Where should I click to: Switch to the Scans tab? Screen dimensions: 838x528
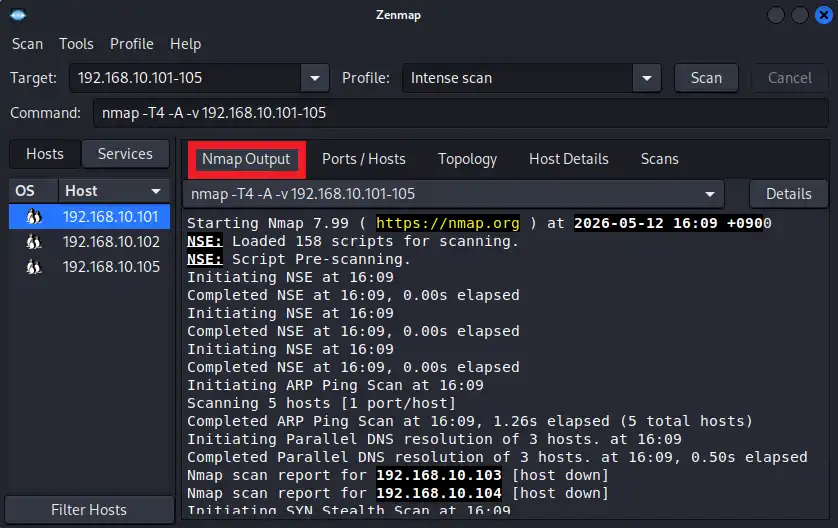[659, 159]
